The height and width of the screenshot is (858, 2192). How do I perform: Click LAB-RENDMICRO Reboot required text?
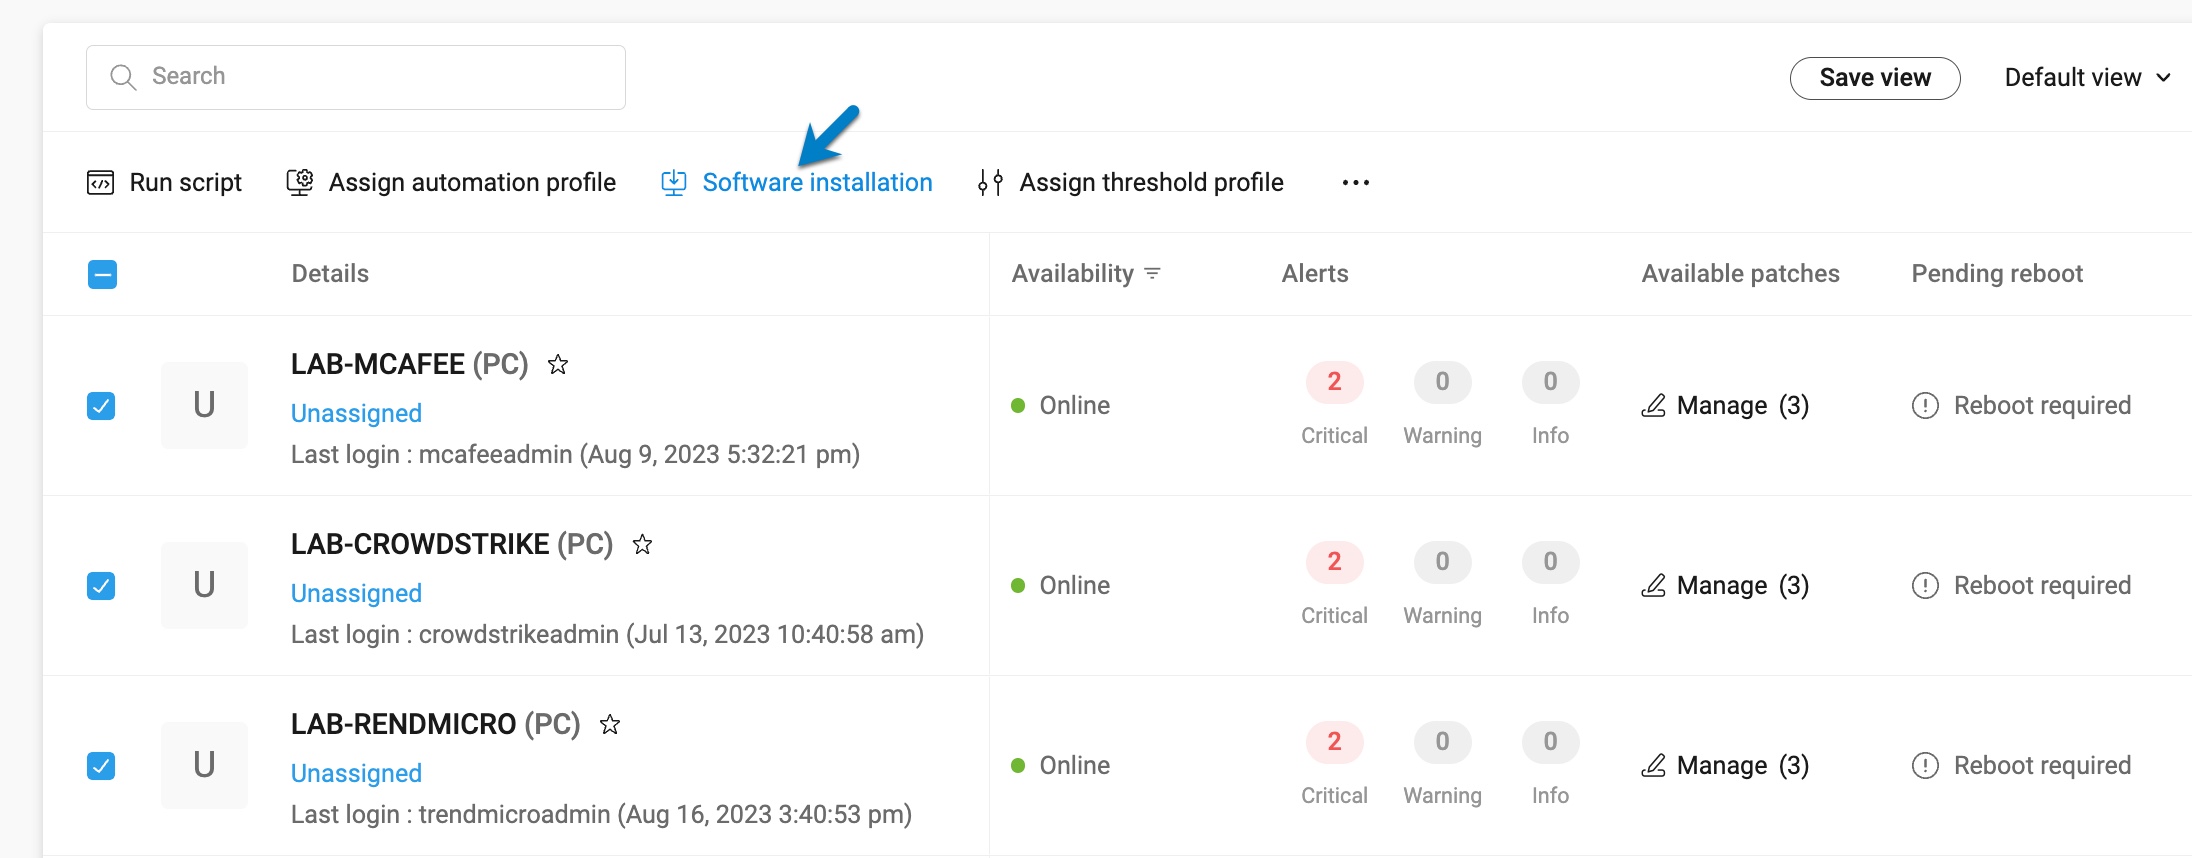point(2042,765)
